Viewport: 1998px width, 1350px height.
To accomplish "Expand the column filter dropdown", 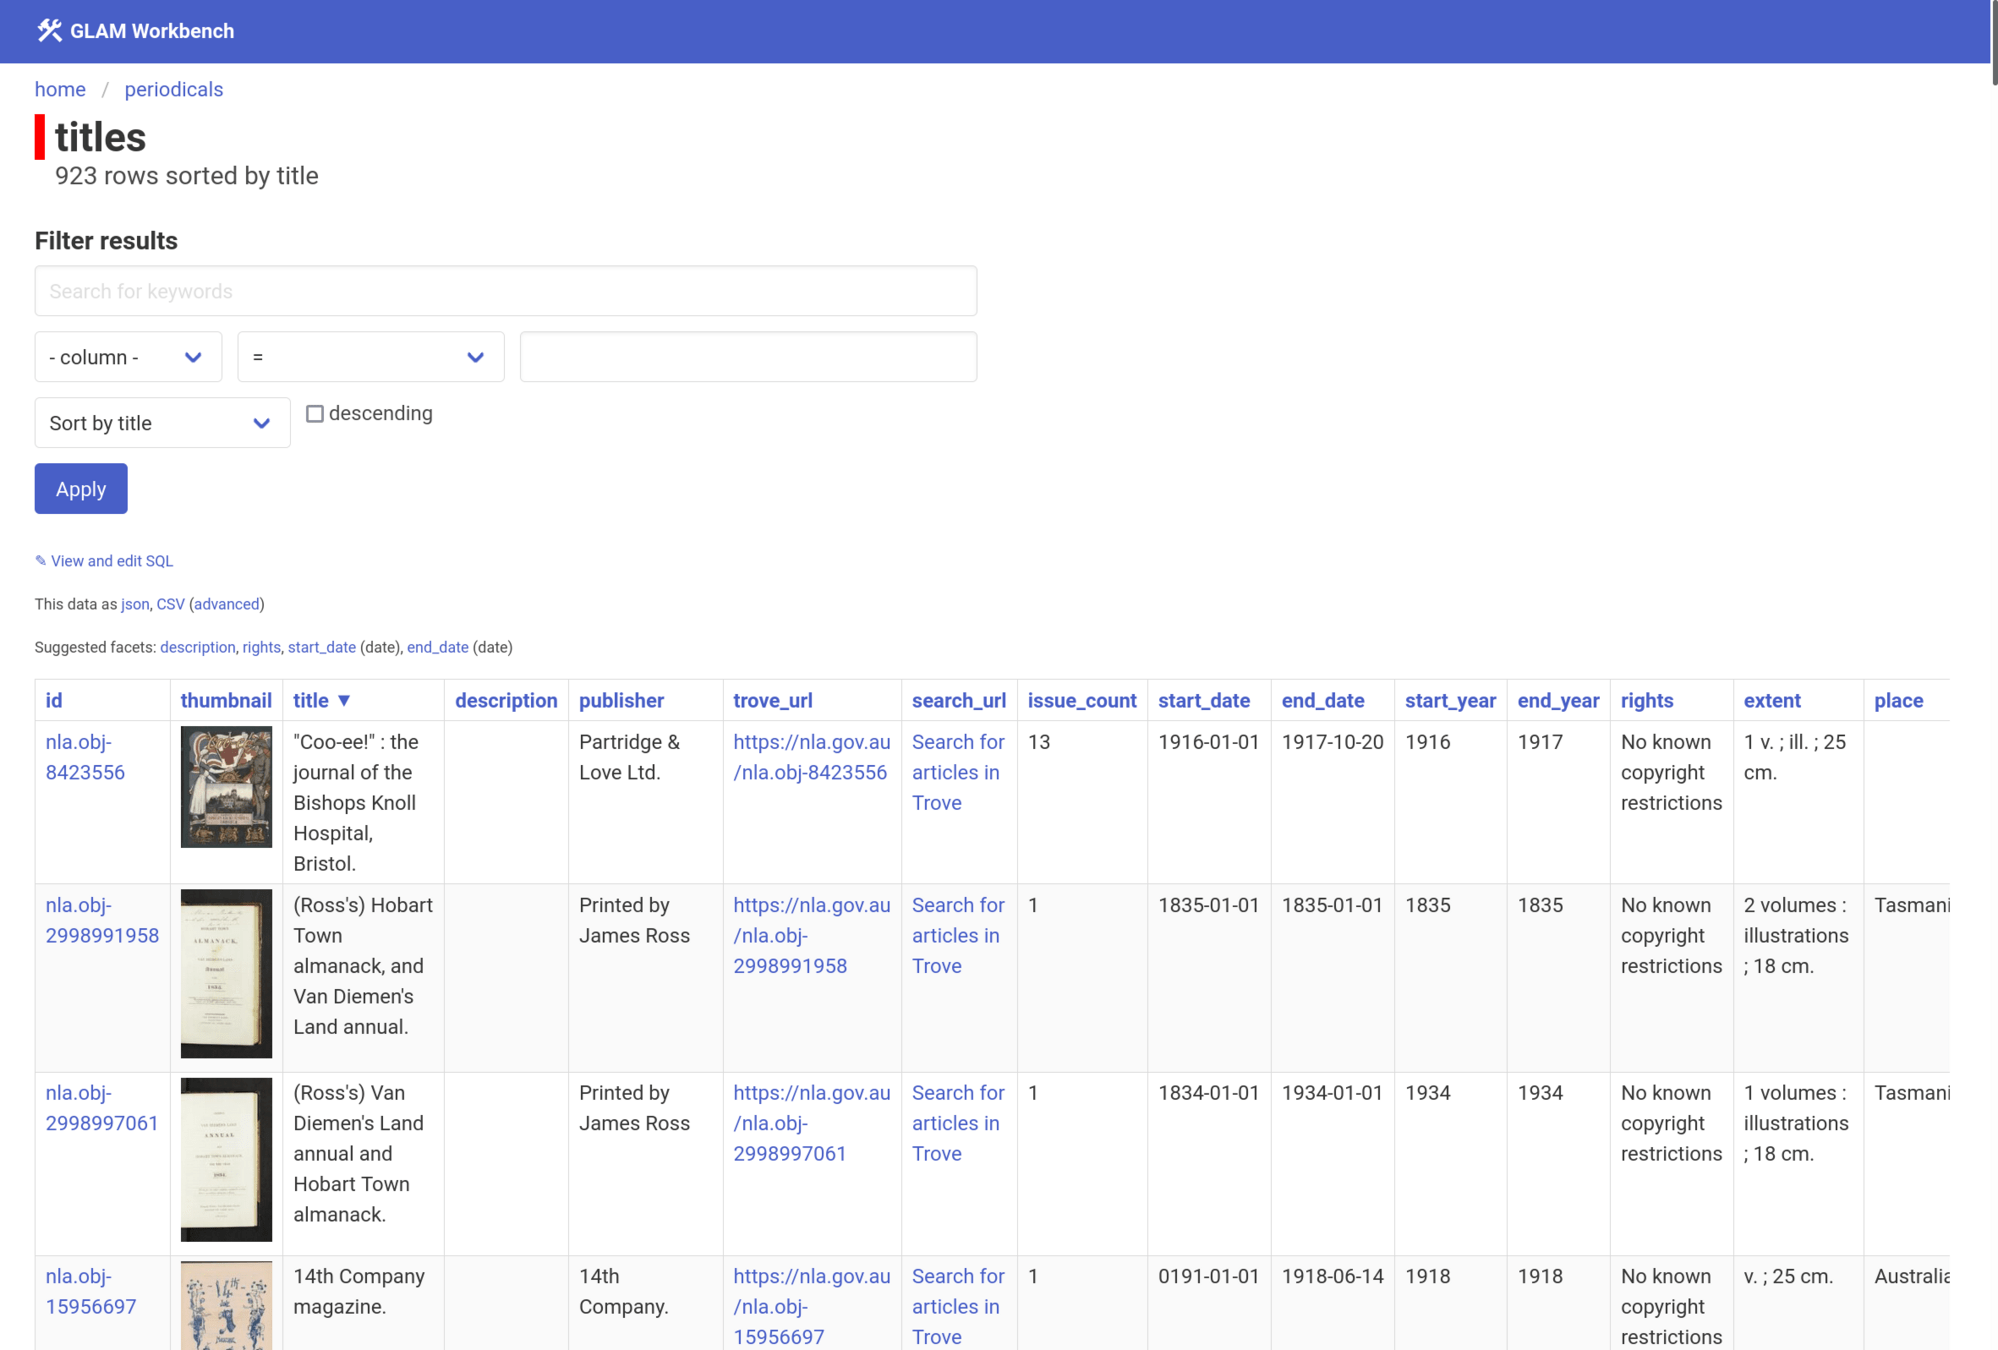I will click(x=128, y=357).
